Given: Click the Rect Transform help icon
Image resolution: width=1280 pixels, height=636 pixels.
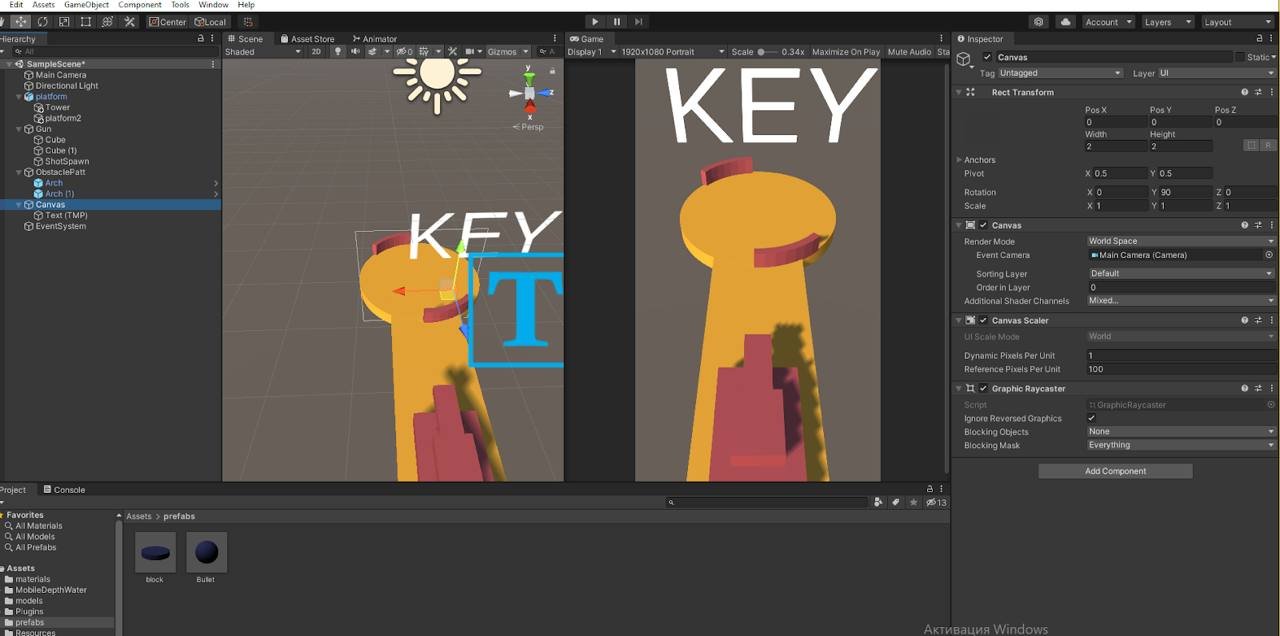Looking at the screenshot, I should [x=1245, y=92].
